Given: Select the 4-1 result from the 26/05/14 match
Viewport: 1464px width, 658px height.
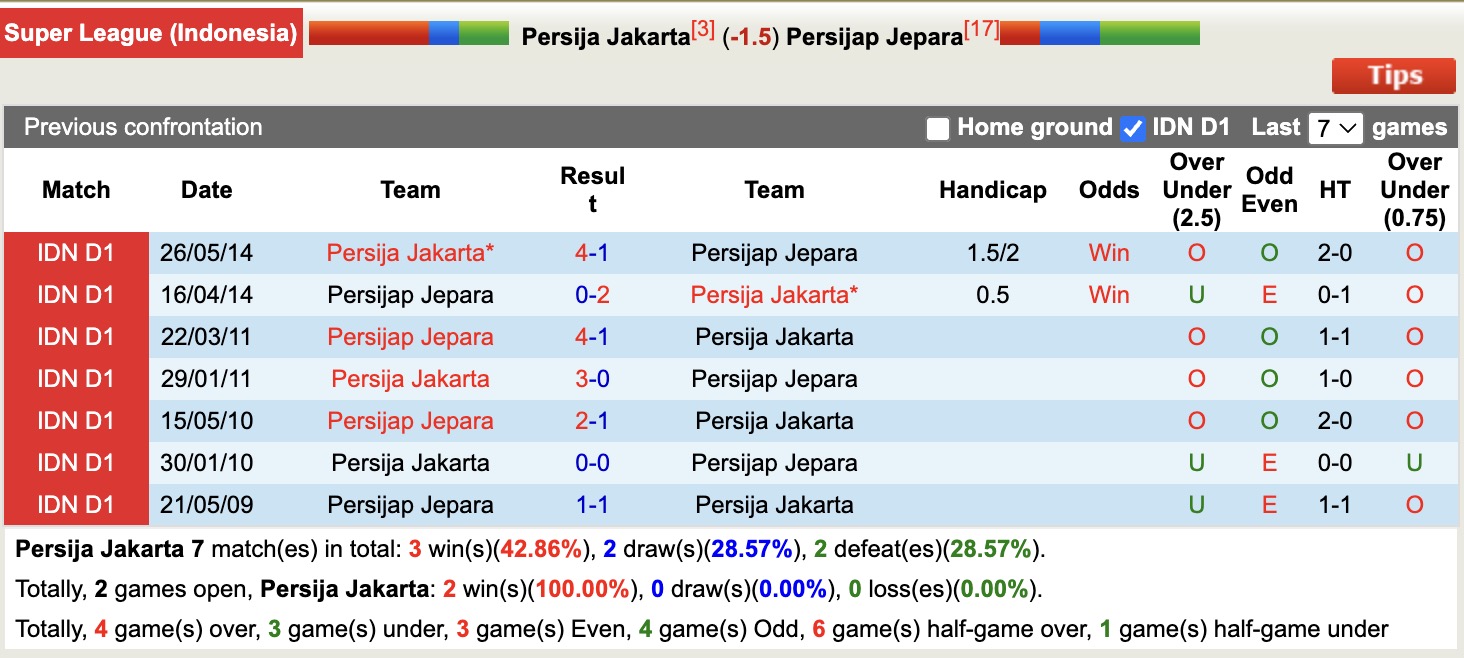Looking at the screenshot, I should click(594, 253).
